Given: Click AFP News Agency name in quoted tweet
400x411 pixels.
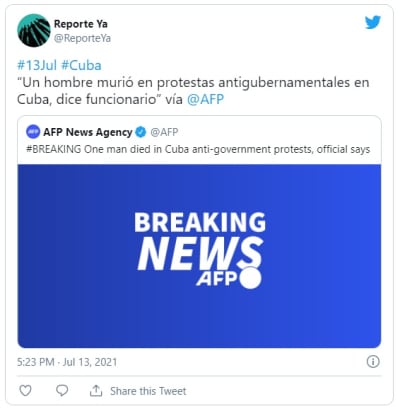Looking at the screenshot, I should coord(88,132).
